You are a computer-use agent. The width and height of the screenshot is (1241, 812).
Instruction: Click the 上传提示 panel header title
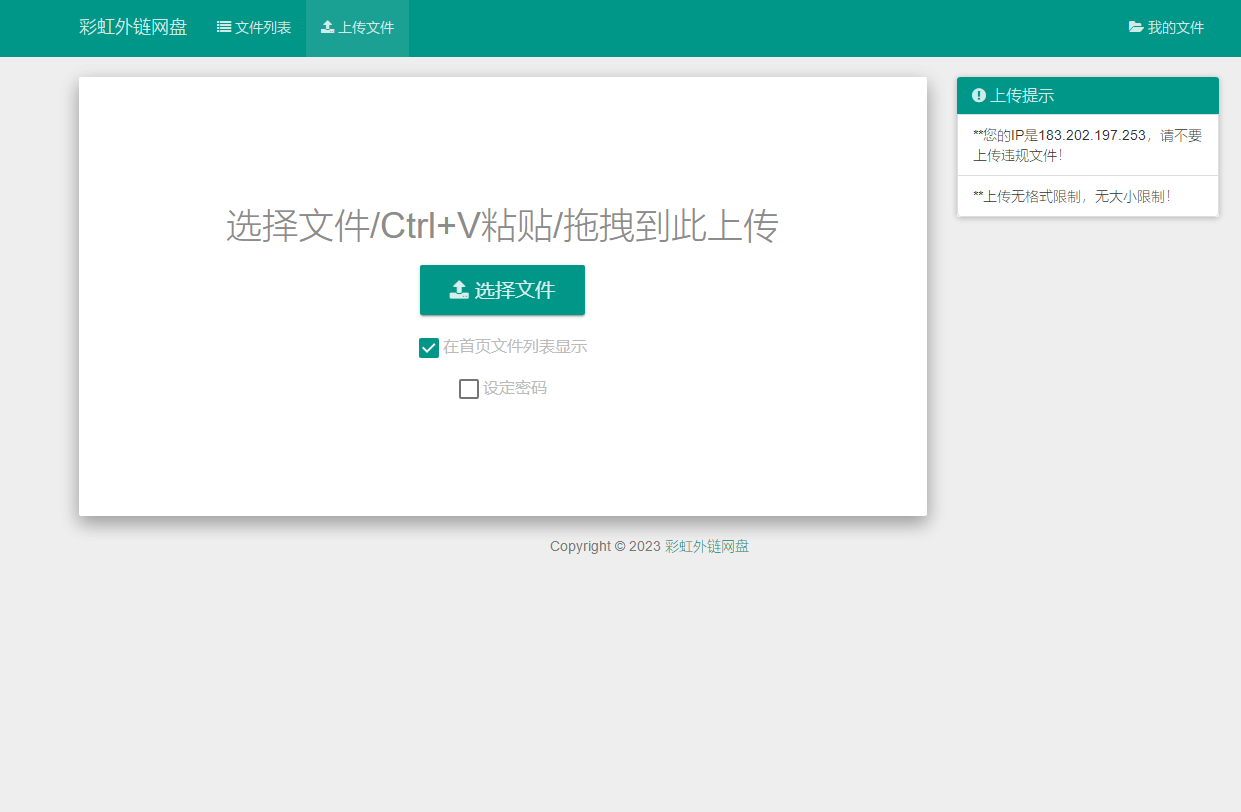click(x=1022, y=96)
